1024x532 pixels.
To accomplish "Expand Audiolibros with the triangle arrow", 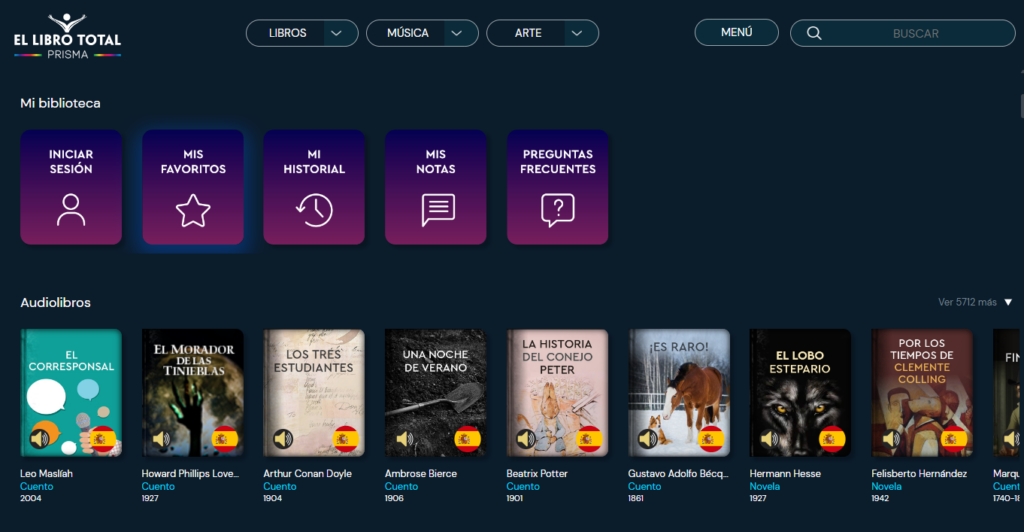I will [1008, 302].
